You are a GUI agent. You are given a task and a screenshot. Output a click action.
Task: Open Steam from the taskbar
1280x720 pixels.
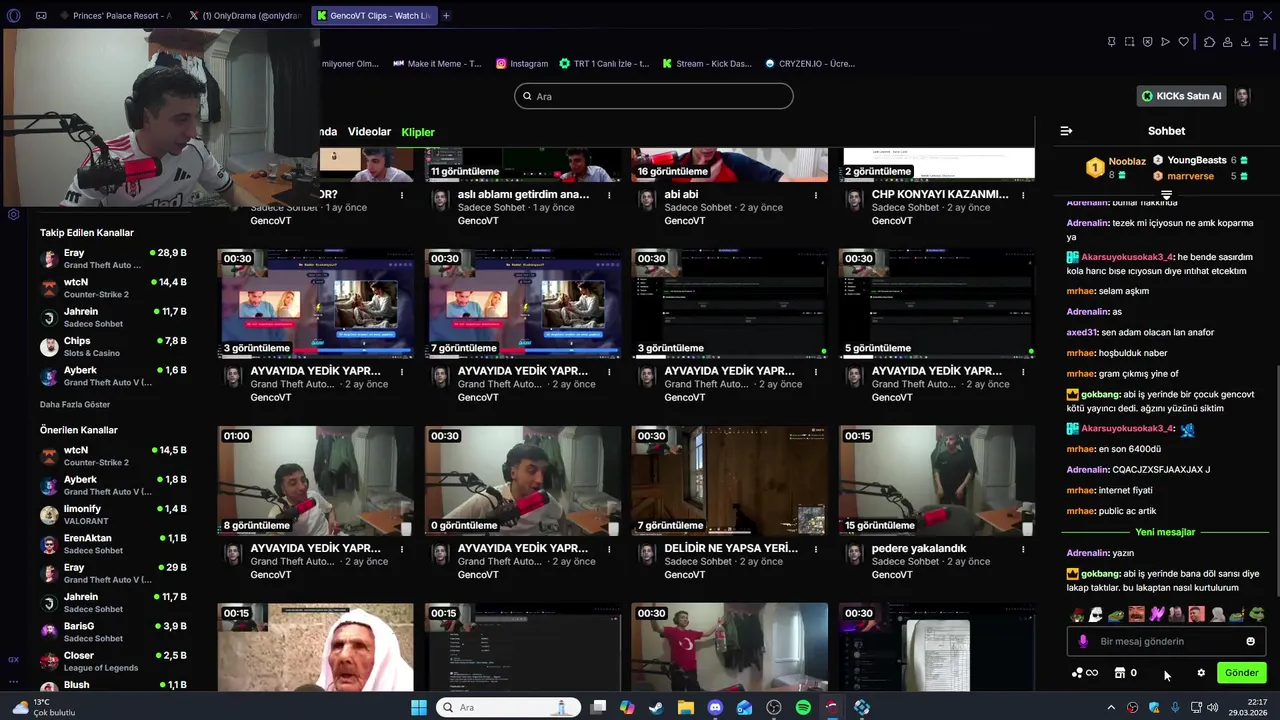pyautogui.click(x=656, y=707)
